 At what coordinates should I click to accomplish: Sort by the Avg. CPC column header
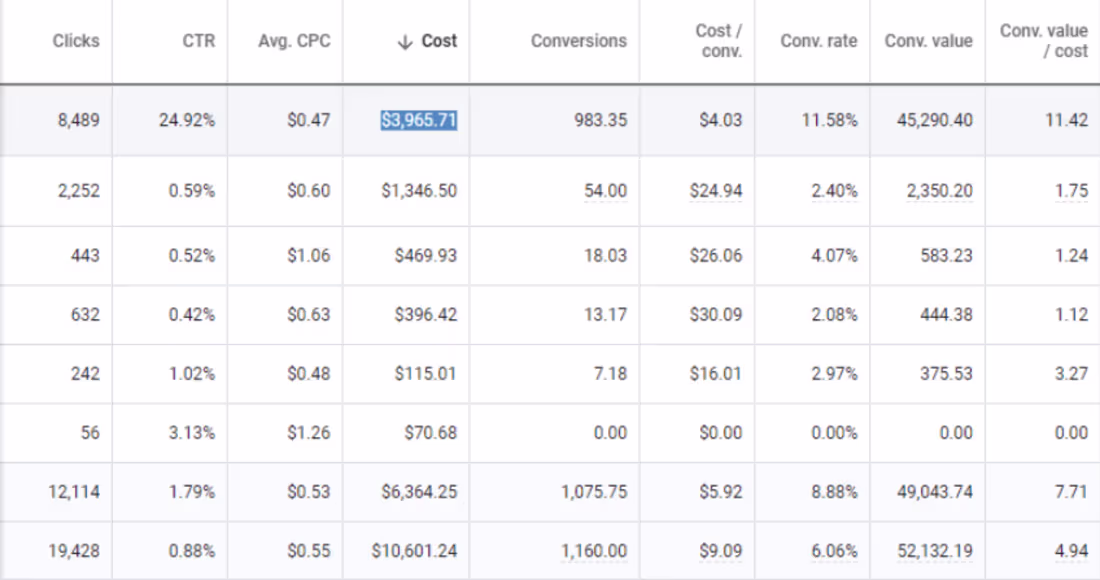(x=296, y=41)
